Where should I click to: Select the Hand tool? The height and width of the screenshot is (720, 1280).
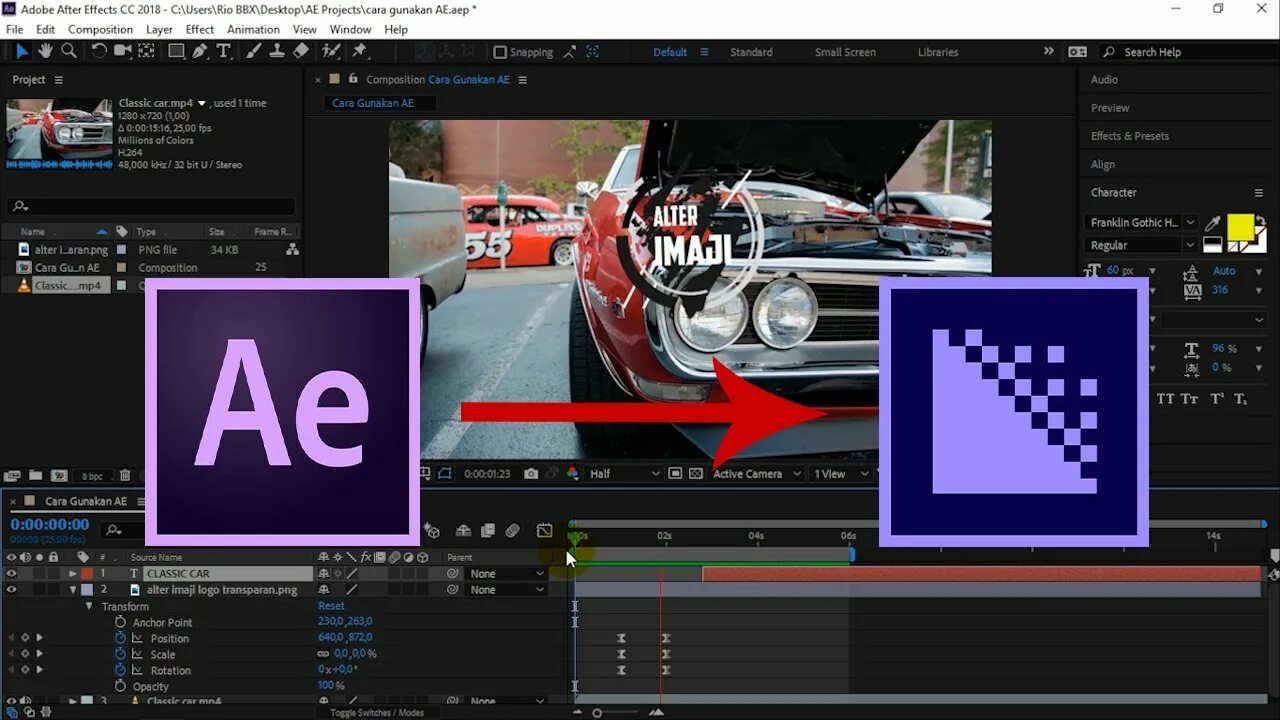coord(46,51)
